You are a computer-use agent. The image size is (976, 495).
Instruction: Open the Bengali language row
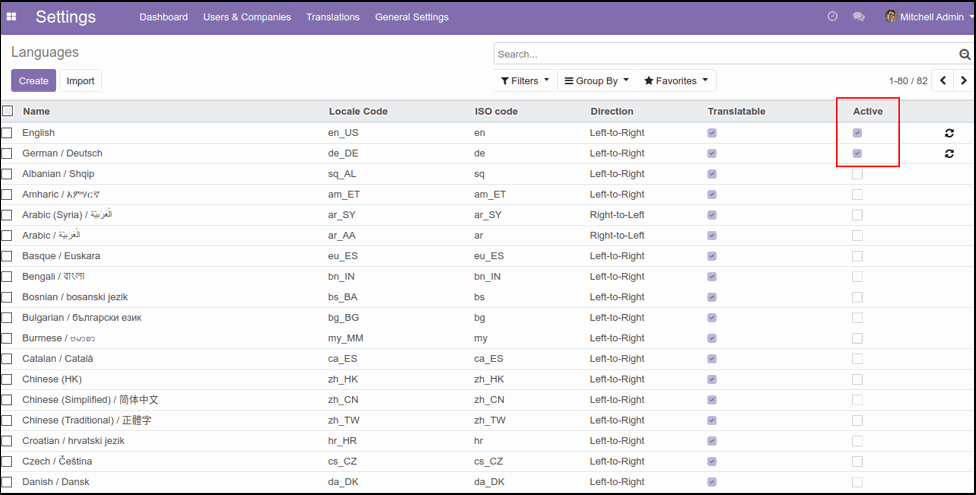click(488, 276)
